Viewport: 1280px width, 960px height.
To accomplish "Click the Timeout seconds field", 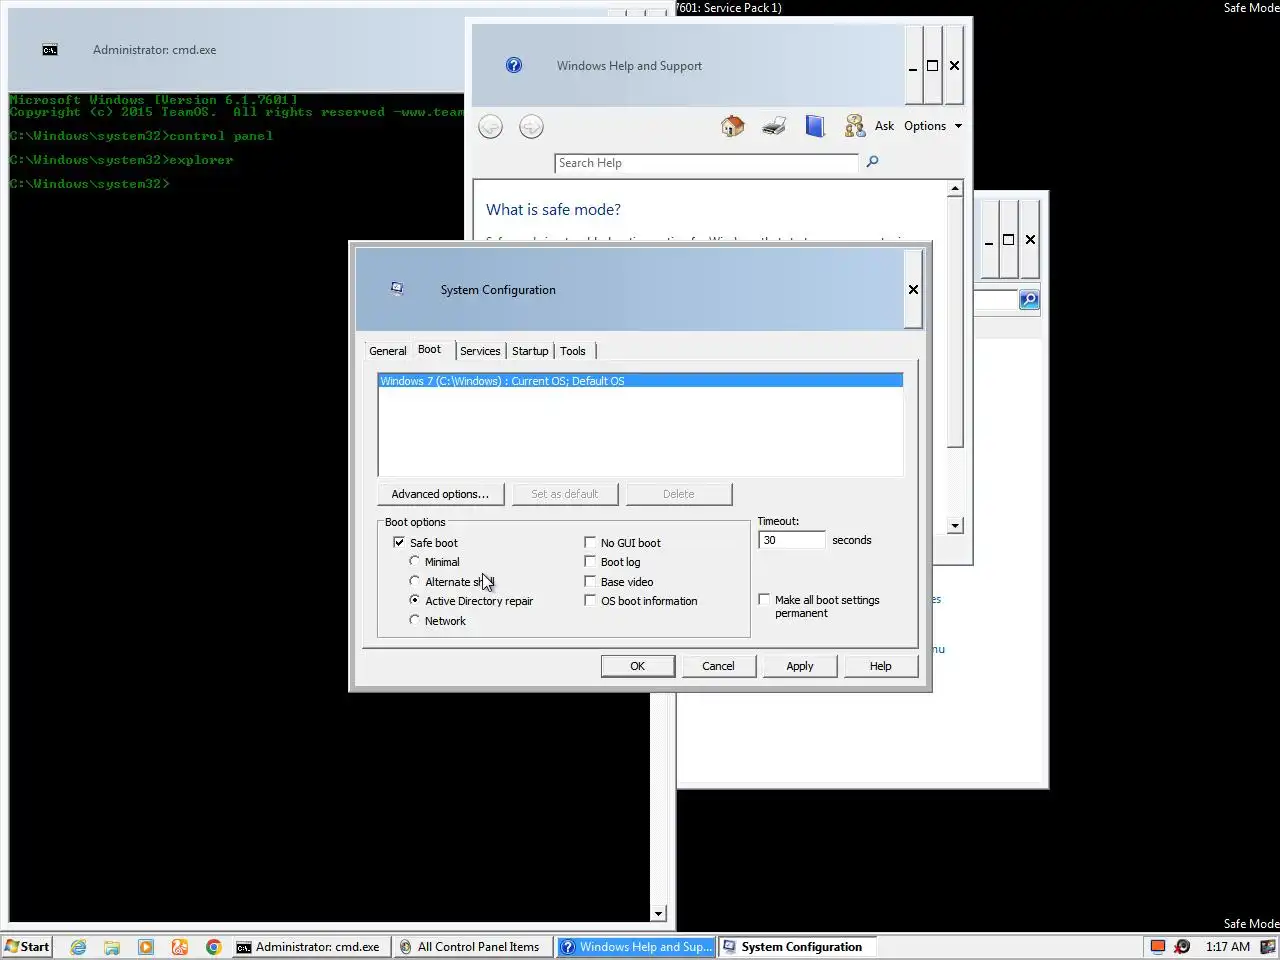I will coord(792,540).
